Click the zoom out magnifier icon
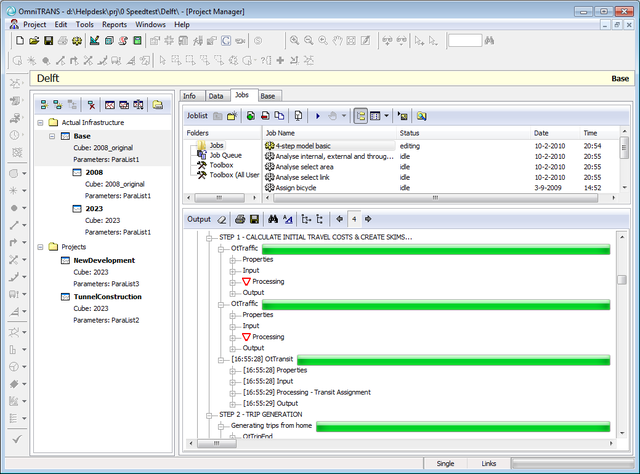Image resolution: width=640 pixels, height=474 pixels. pyautogui.click(x=309, y=40)
